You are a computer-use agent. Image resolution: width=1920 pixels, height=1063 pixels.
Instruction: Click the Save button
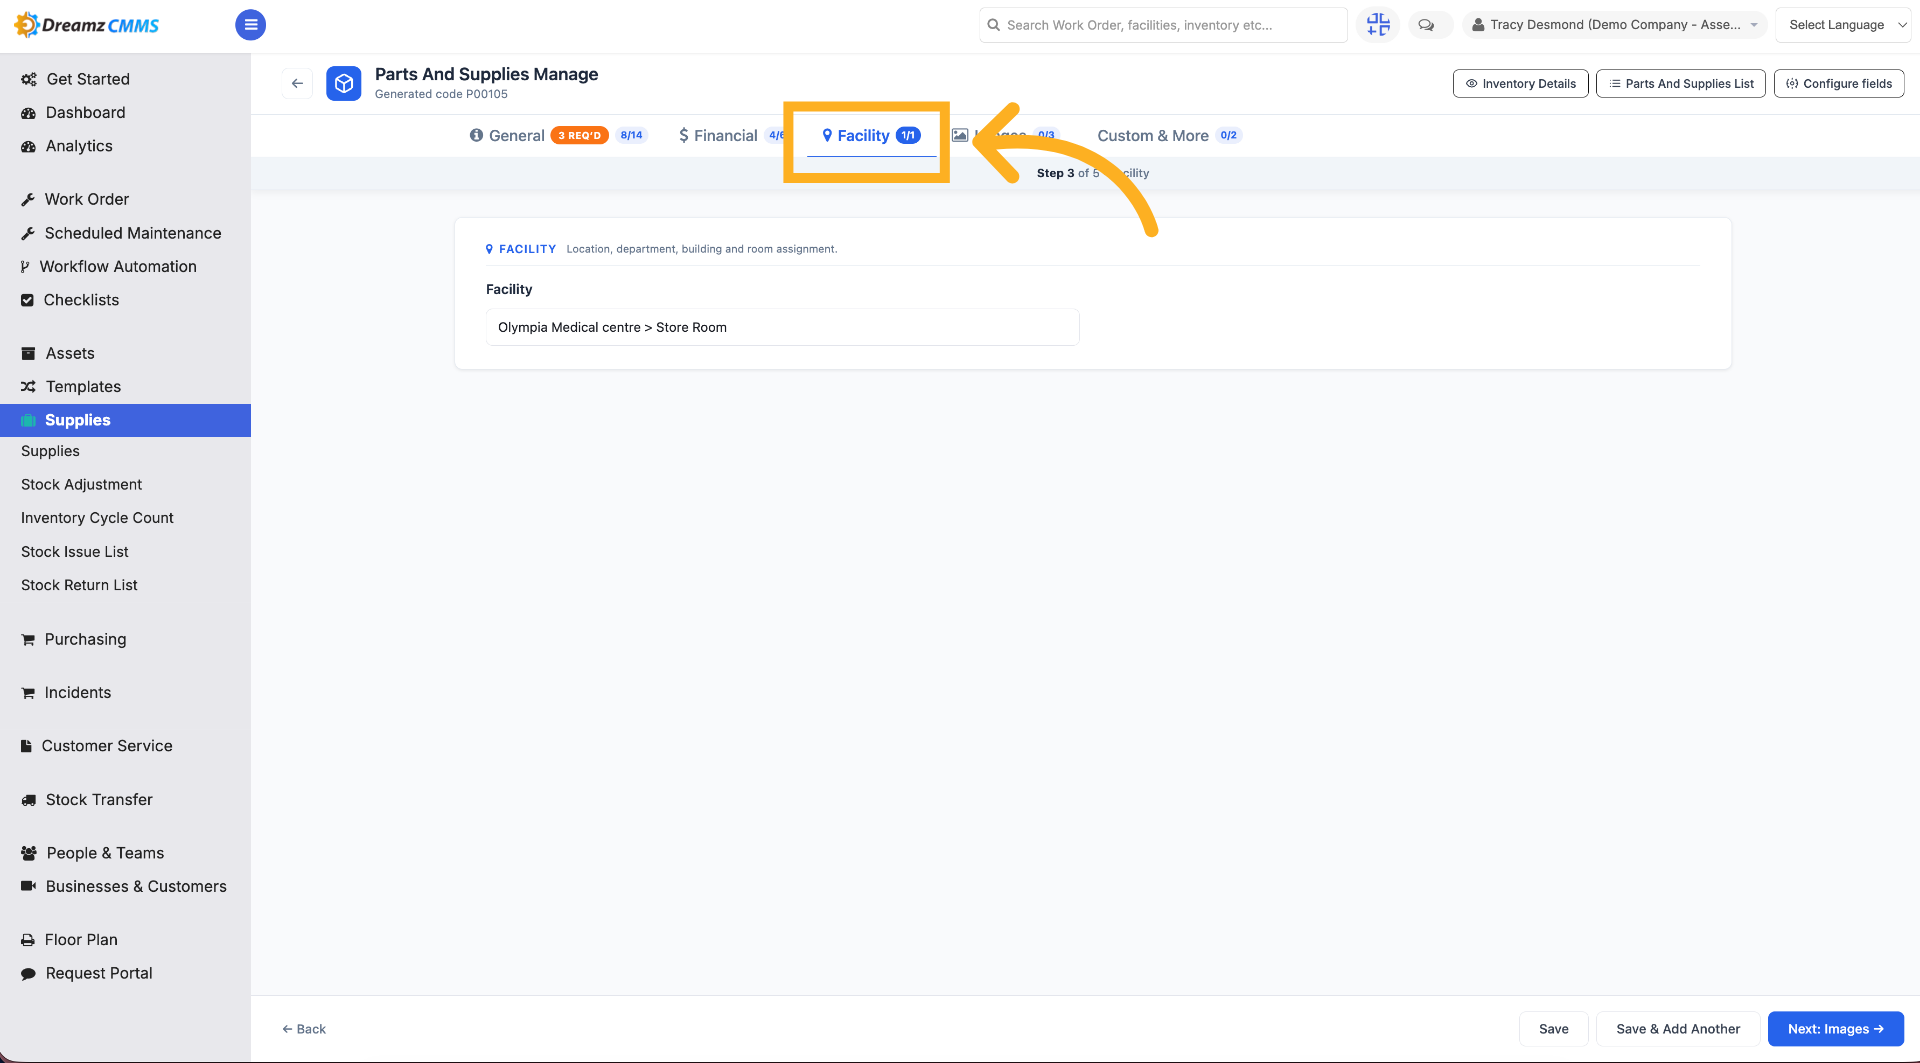pos(1553,1029)
